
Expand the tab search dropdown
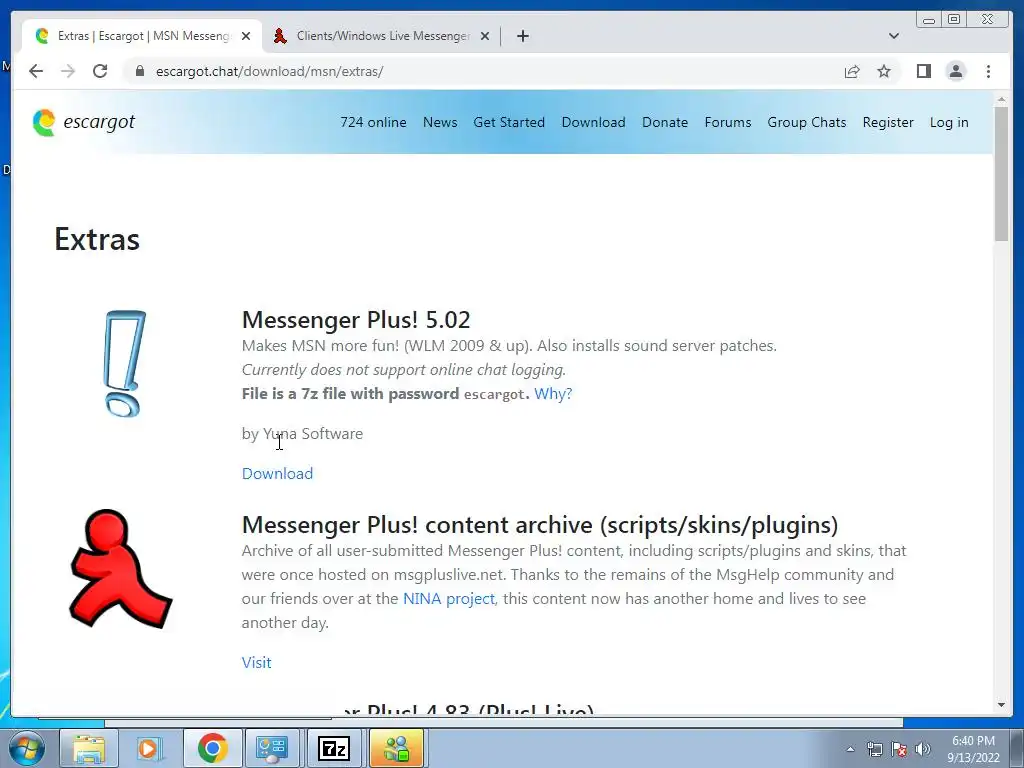(893, 36)
